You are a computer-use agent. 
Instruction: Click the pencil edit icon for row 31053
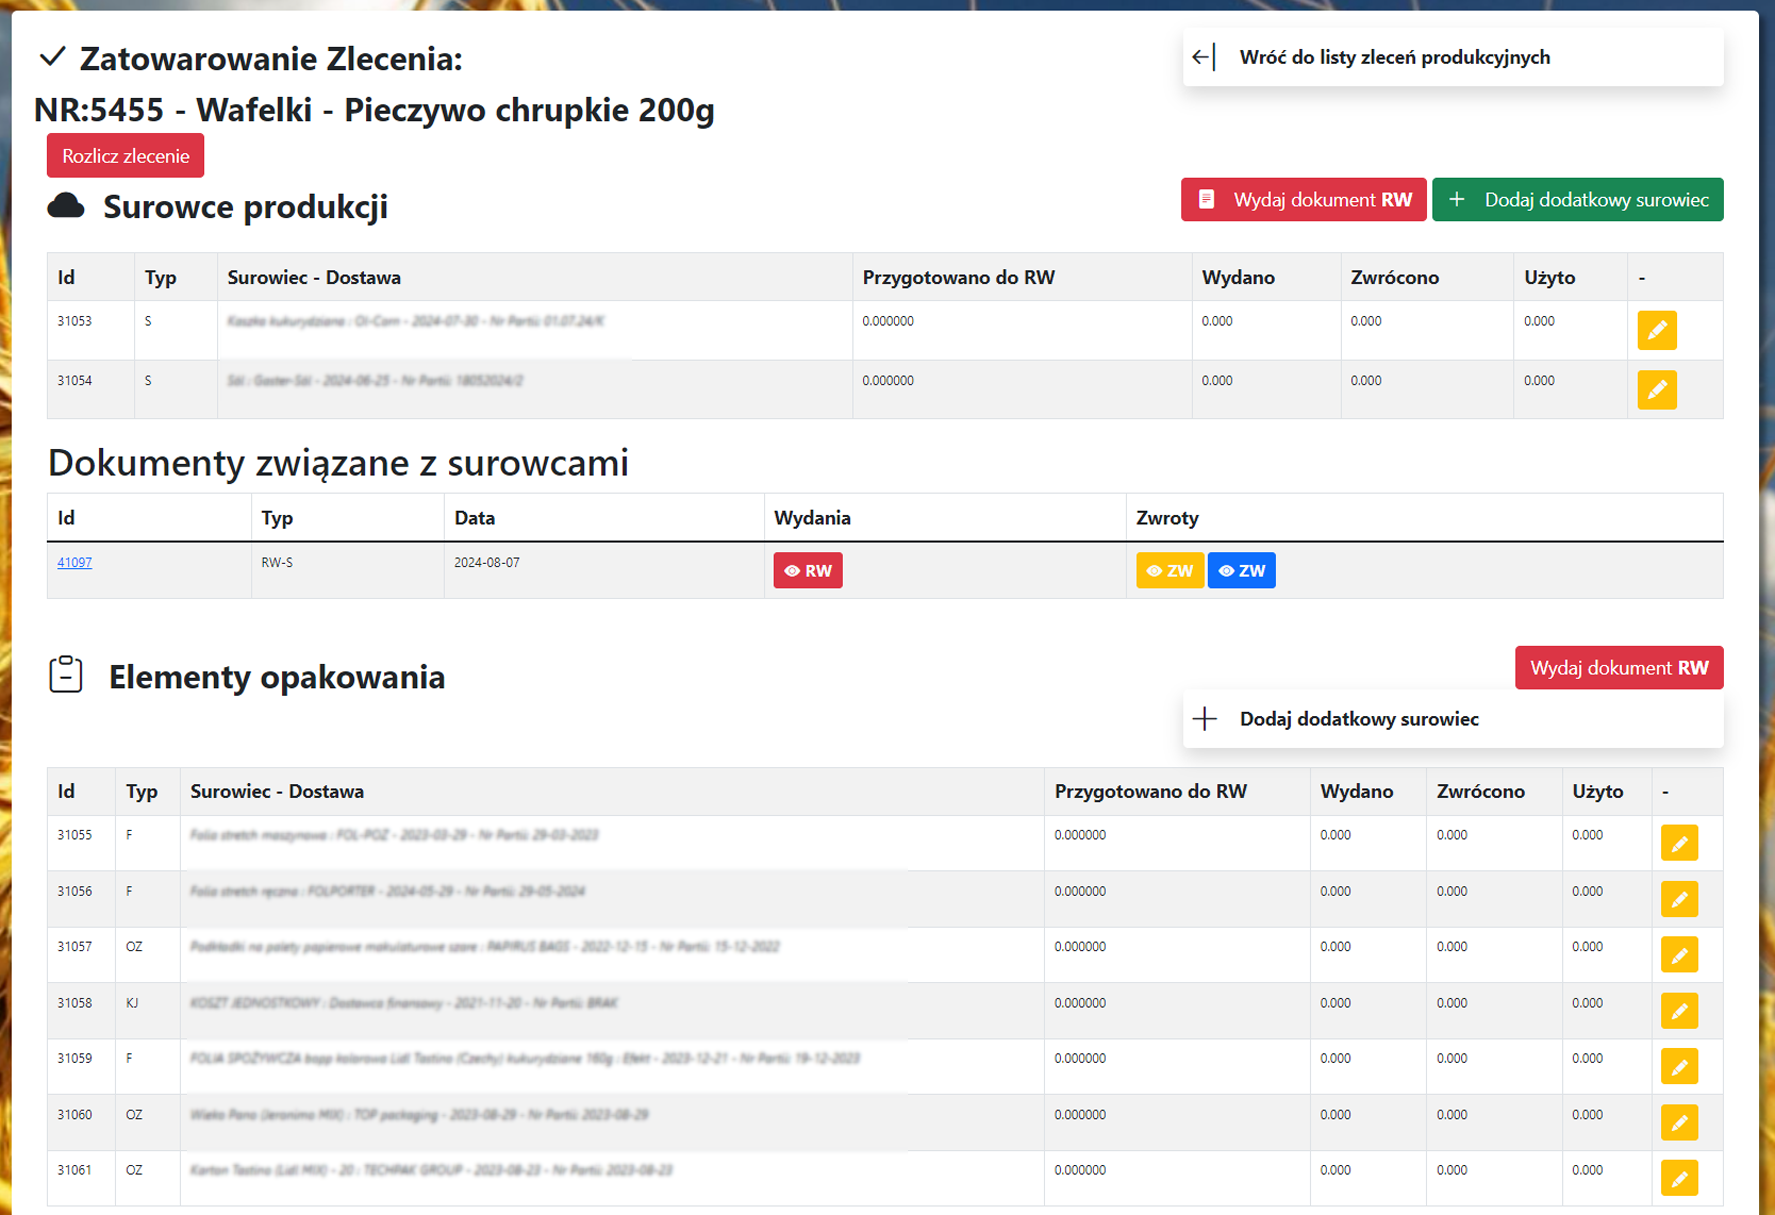click(x=1656, y=330)
